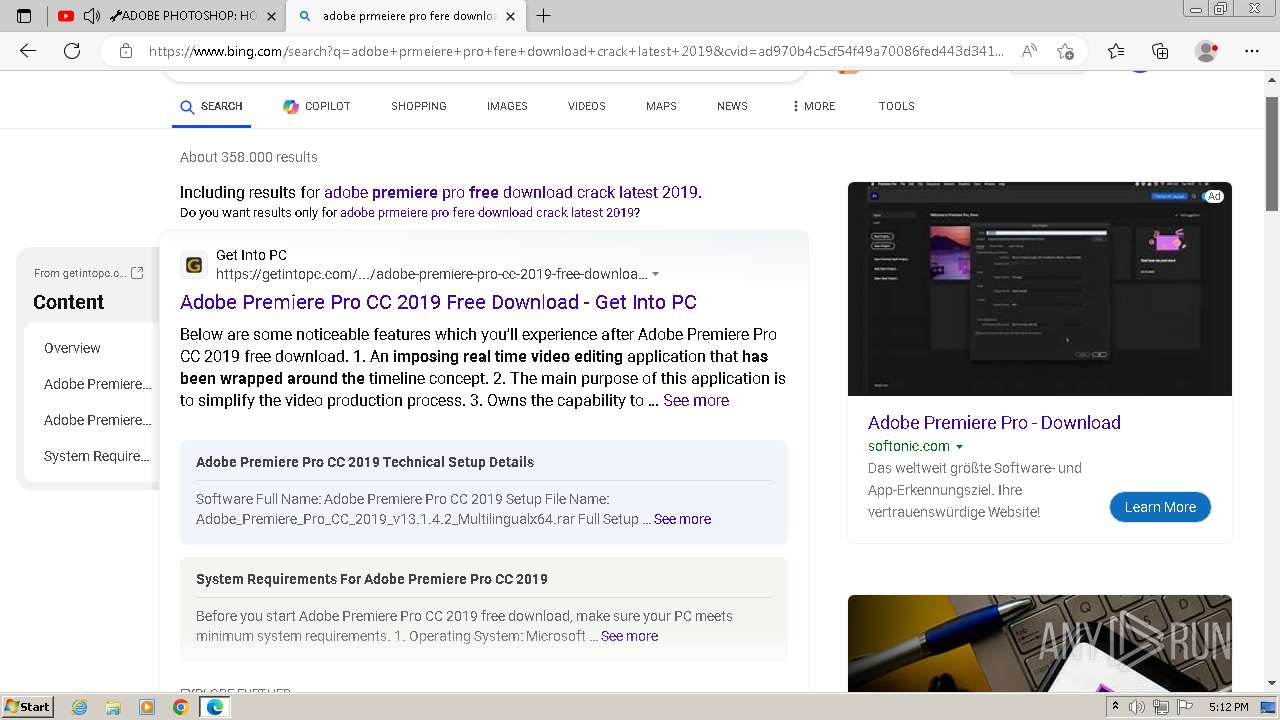
Task: Open the corrected query 'adobe premiere pro free download crack latest 2019'
Action: 511,192
